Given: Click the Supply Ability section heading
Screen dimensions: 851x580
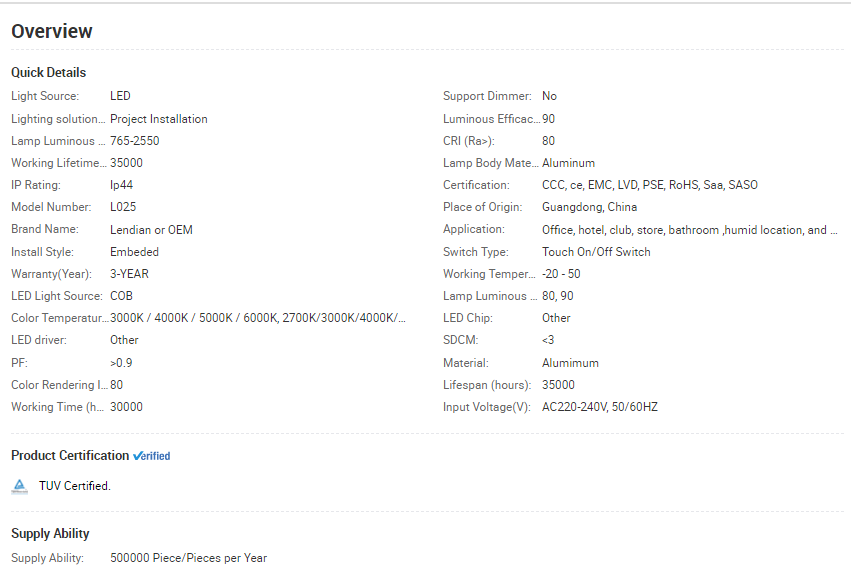Looking at the screenshot, I should click(50, 534).
